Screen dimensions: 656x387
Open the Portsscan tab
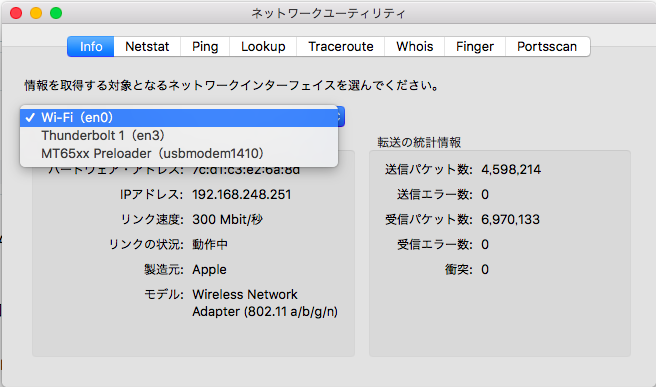(x=547, y=46)
